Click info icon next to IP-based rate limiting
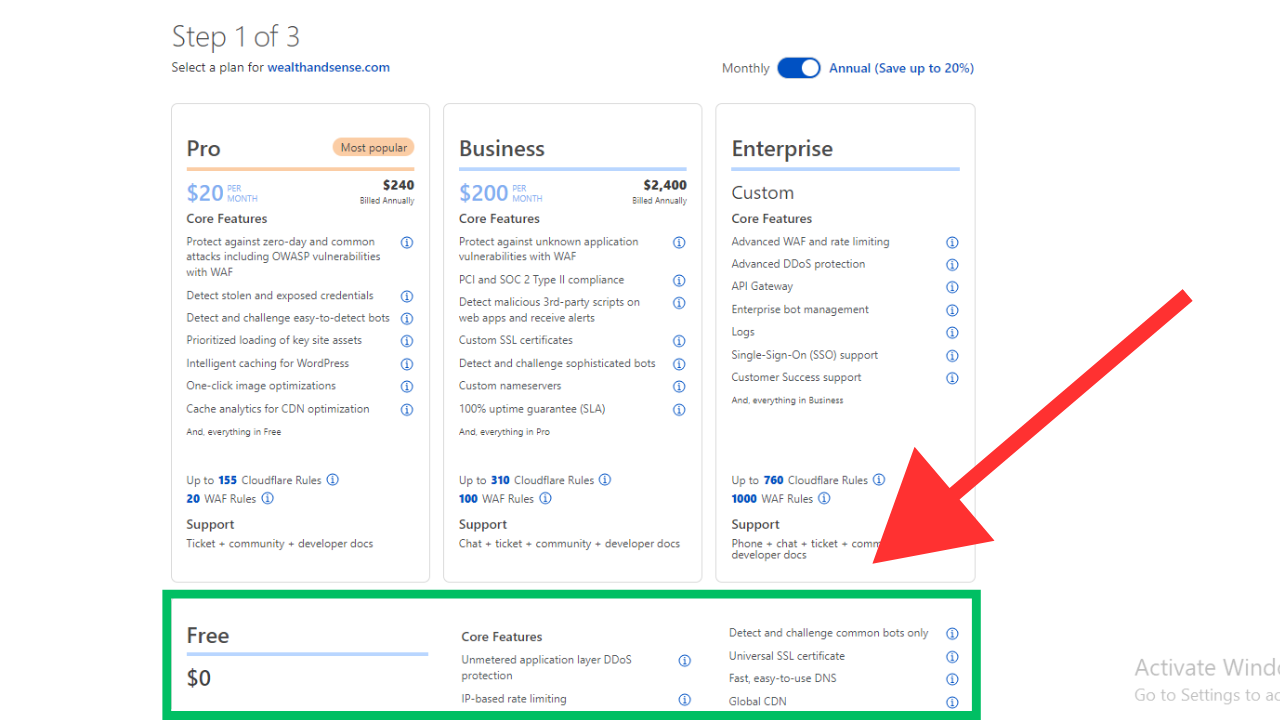The image size is (1280, 720). tap(684, 699)
